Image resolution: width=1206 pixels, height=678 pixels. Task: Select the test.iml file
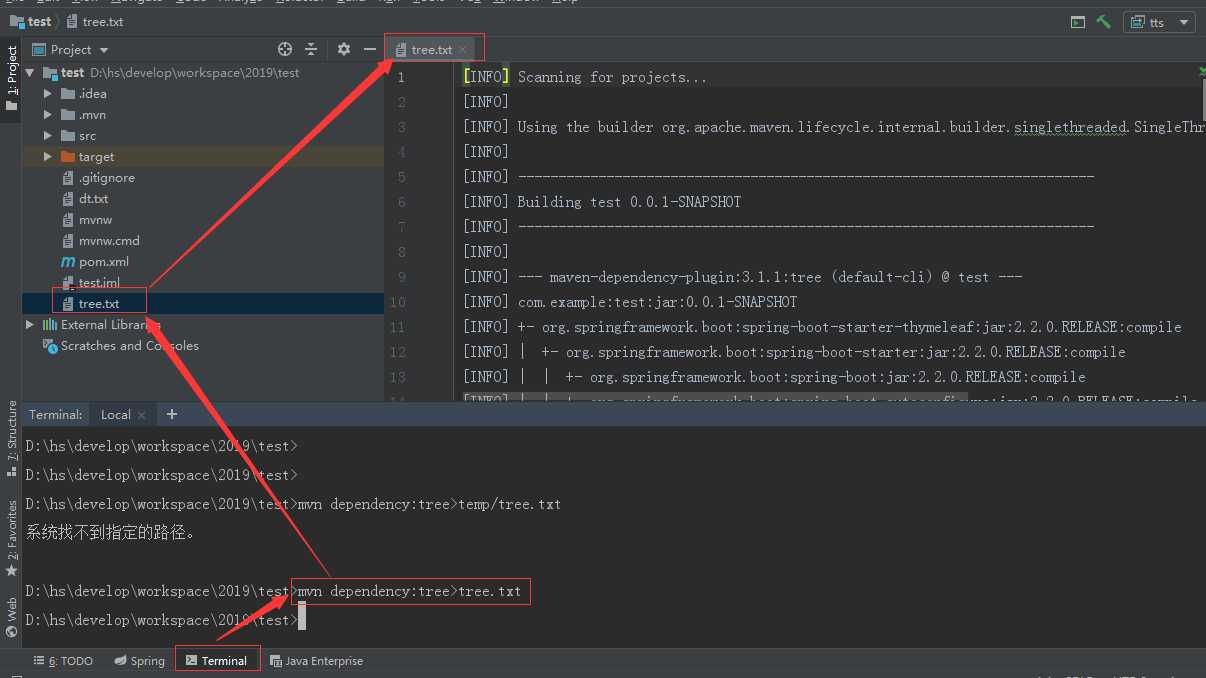point(99,282)
